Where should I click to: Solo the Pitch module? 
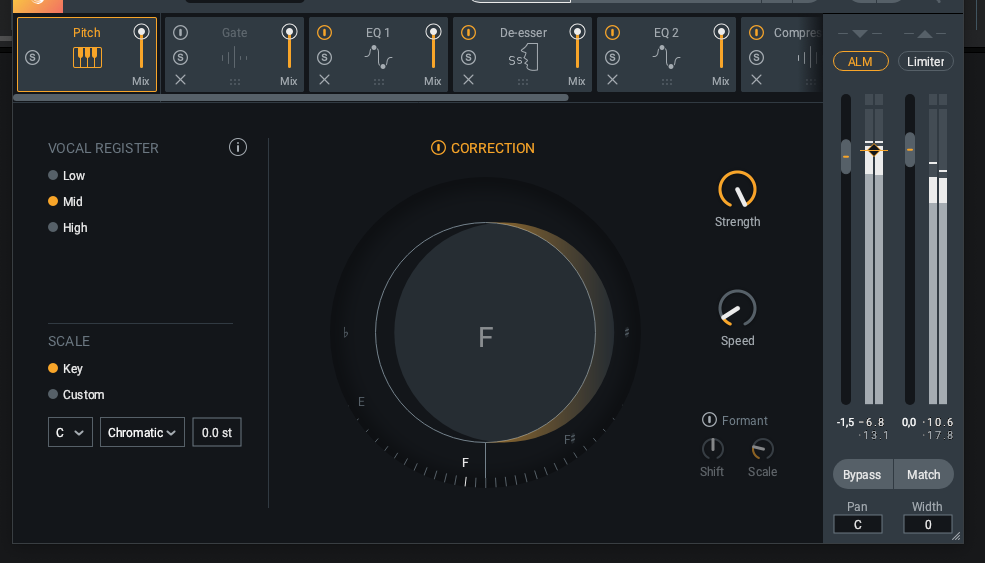pos(33,58)
